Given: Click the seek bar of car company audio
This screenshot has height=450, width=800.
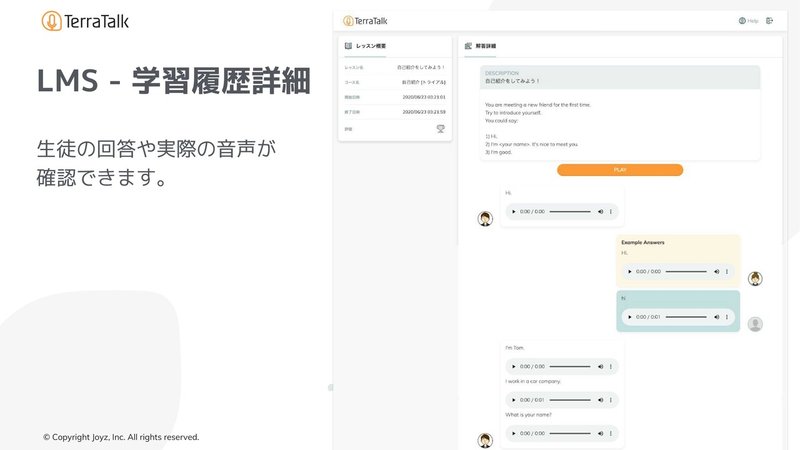Looking at the screenshot, I should 570,400.
